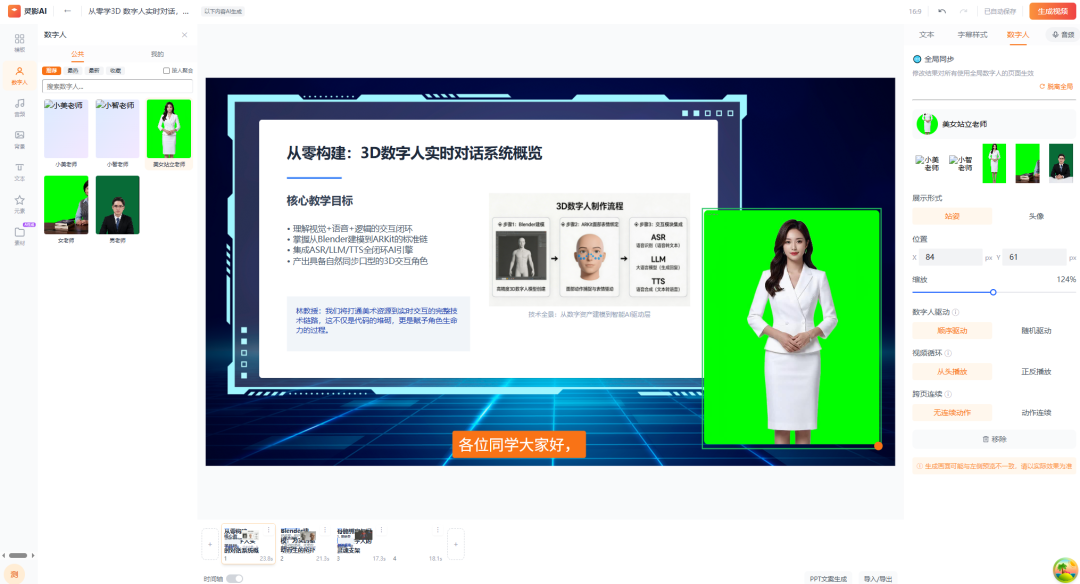1080x584 pixels.
Task: Select 动作连续 option
Action: pos(1036,413)
